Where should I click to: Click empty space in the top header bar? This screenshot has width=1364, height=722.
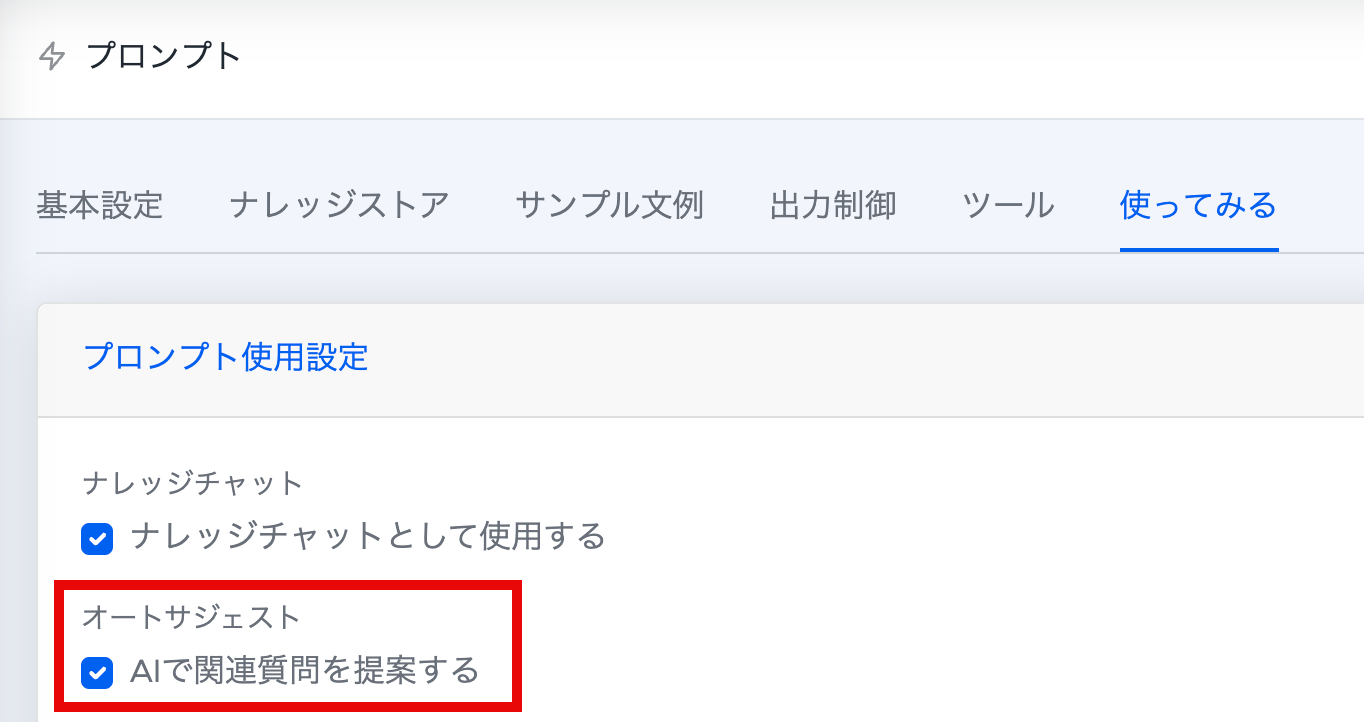coord(800,57)
